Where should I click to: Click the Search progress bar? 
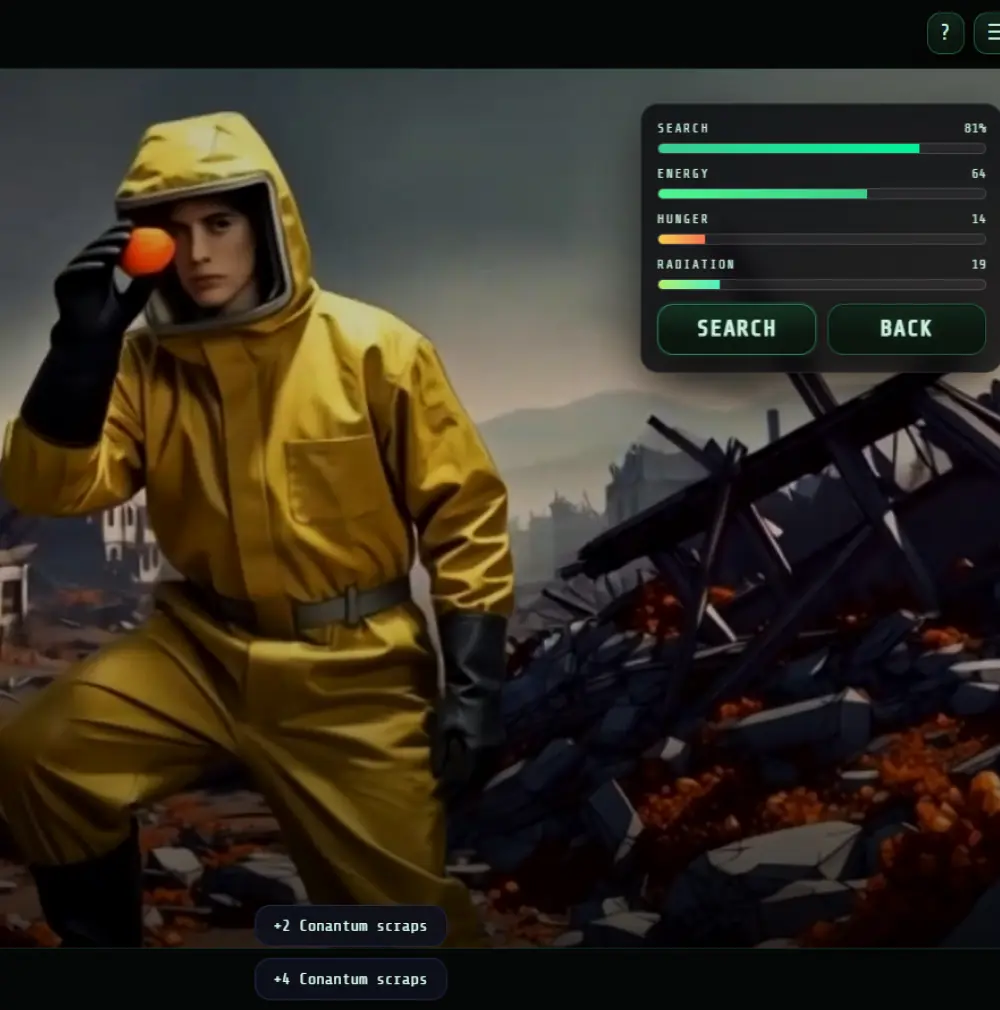point(821,148)
